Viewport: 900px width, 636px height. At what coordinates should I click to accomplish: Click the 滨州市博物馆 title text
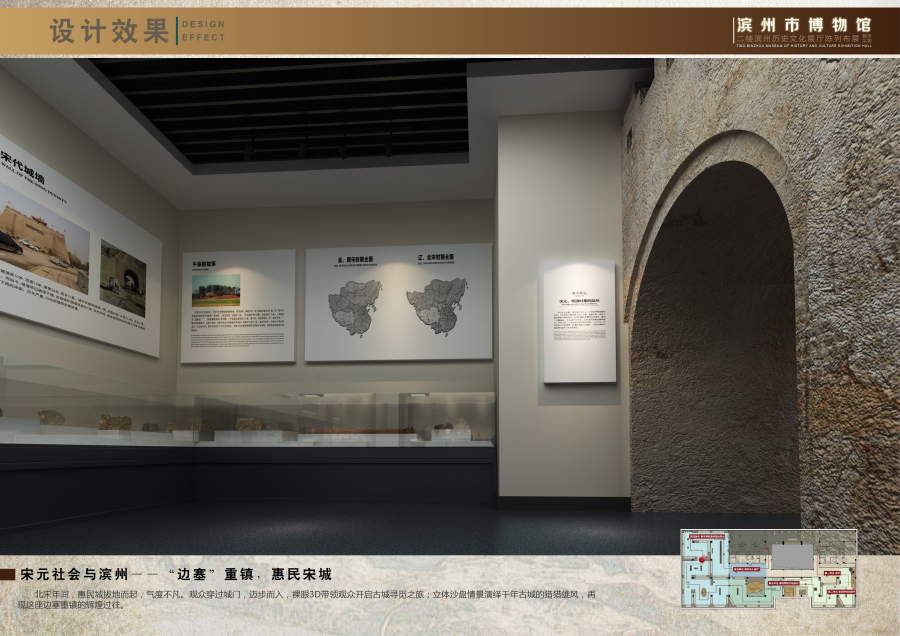pyautogui.click(x=802, y=24)
